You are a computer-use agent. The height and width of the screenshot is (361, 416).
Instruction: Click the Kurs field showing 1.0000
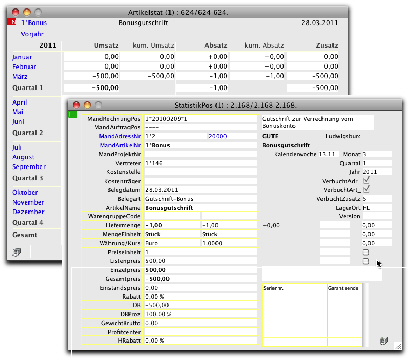click(229, 243)
